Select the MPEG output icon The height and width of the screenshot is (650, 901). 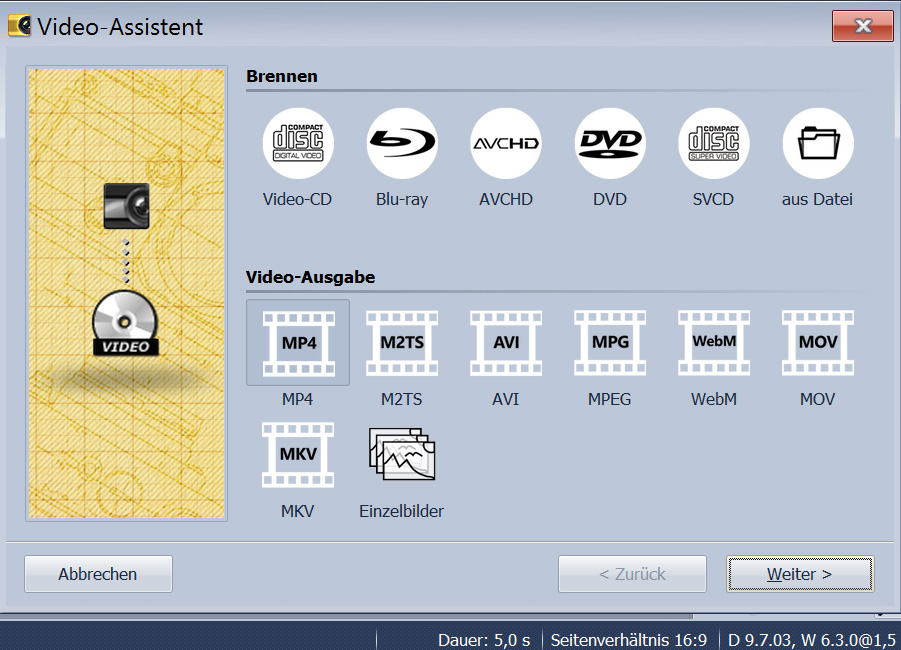[x=610, y=343]
